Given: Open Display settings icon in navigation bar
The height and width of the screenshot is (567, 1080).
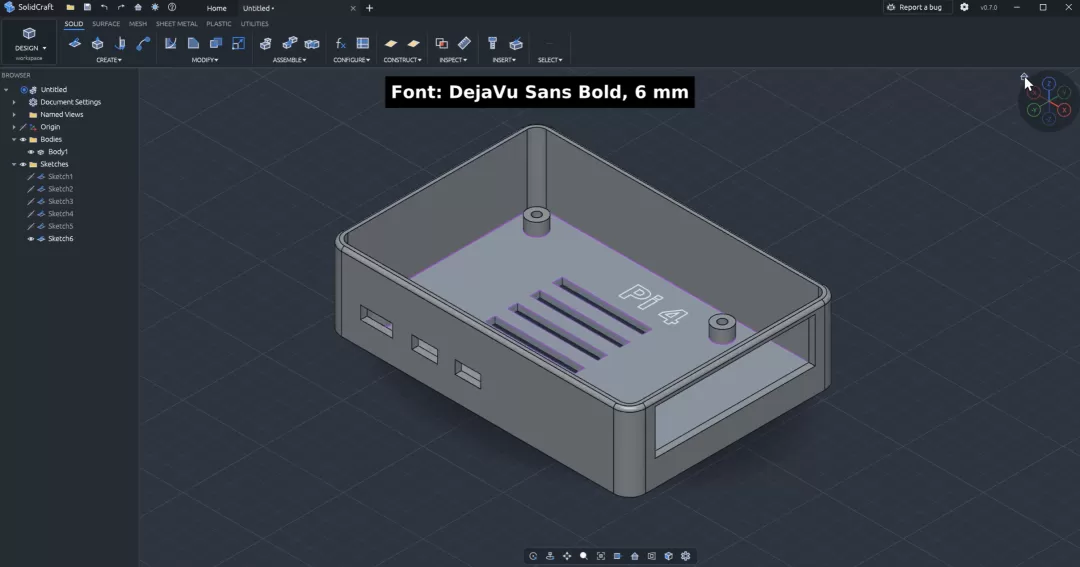Looking at the screenshot, I should (618, 556).
